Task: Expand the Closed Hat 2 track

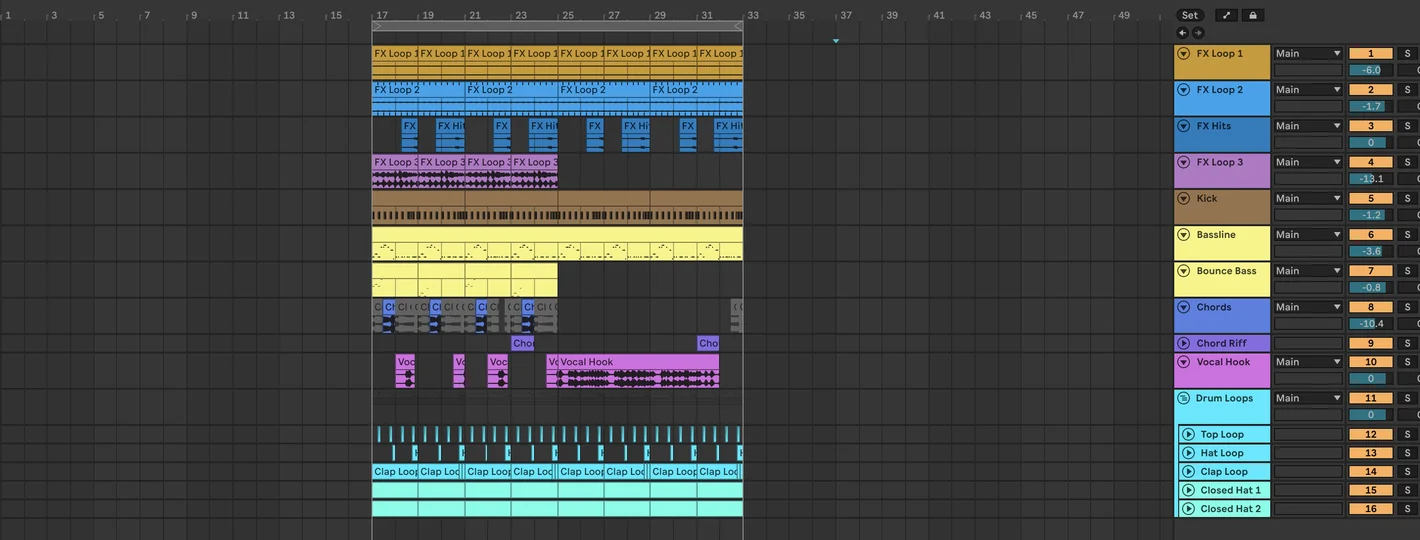Action: pyautogui.click(x=1189, y=509)
